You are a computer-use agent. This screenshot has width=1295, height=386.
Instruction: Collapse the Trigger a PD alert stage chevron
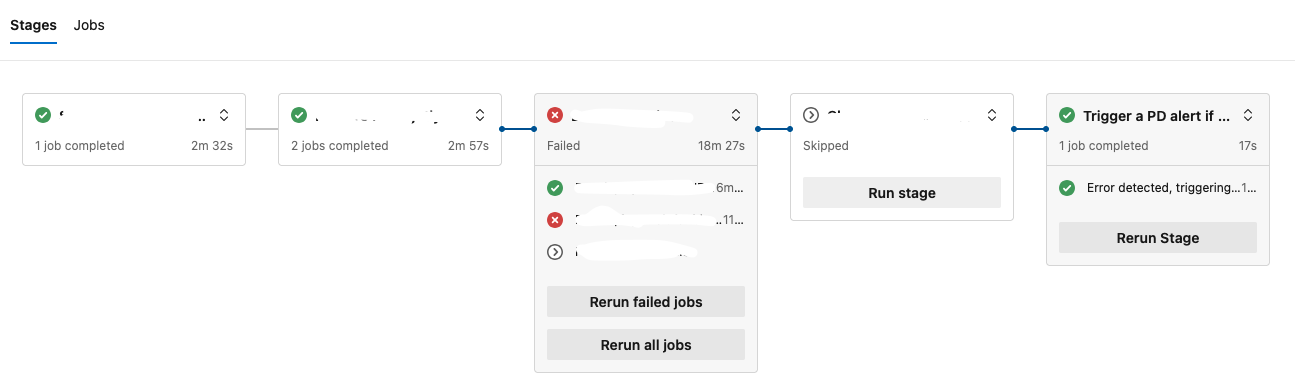click(x=1248, y=115)
